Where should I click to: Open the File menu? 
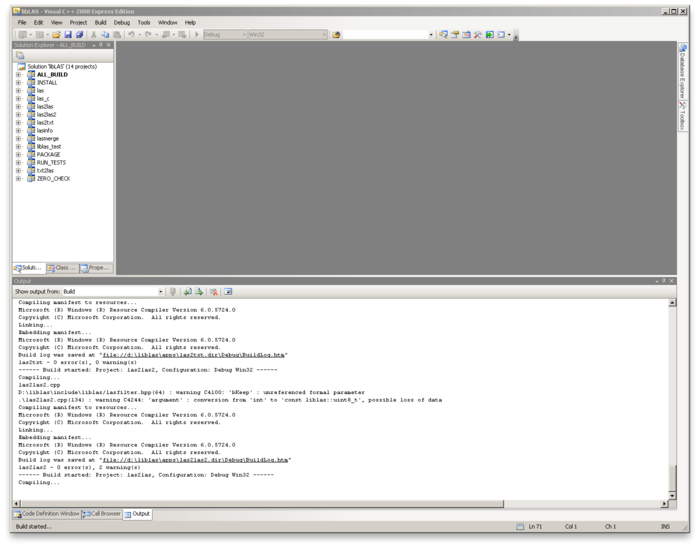pos(22,22)
